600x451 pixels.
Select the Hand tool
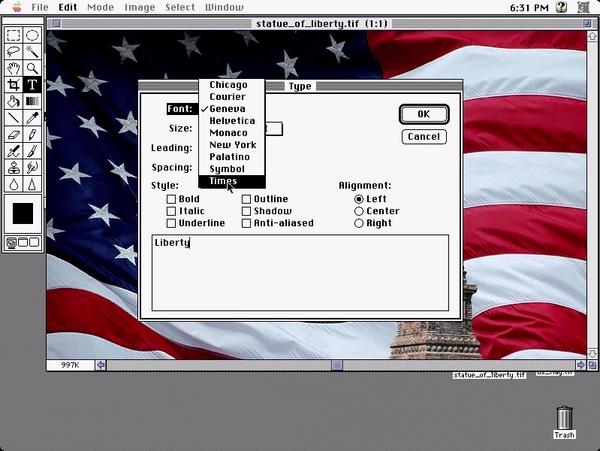pos(14,68)
